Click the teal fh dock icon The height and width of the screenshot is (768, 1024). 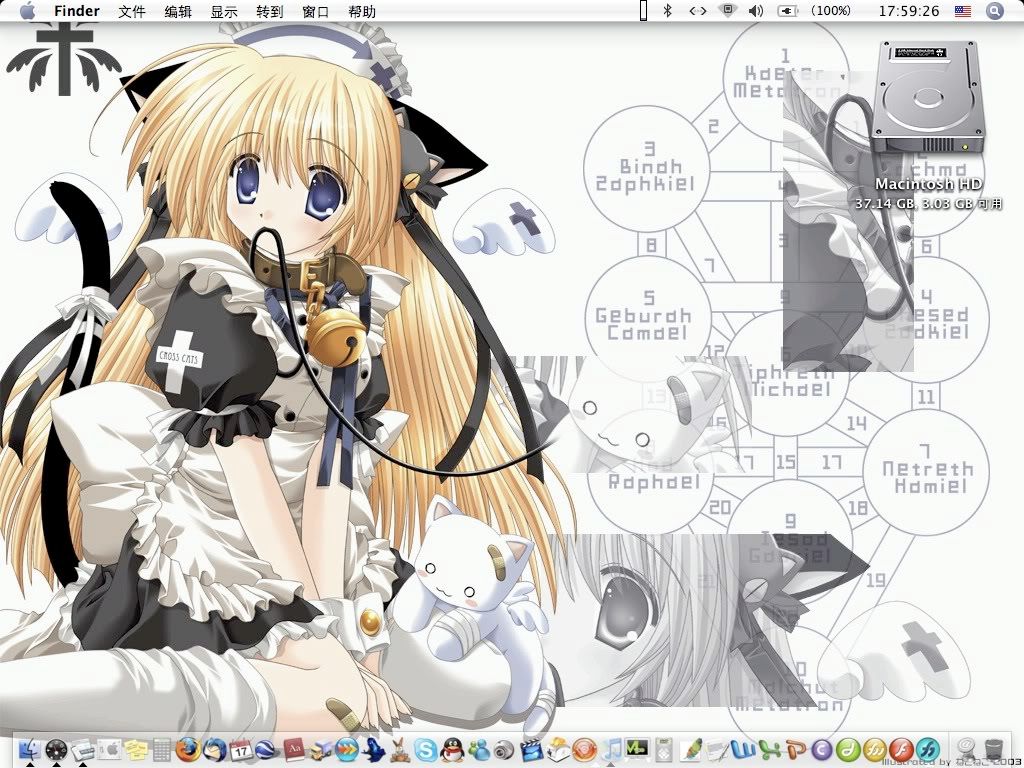[x=927, y=749]
